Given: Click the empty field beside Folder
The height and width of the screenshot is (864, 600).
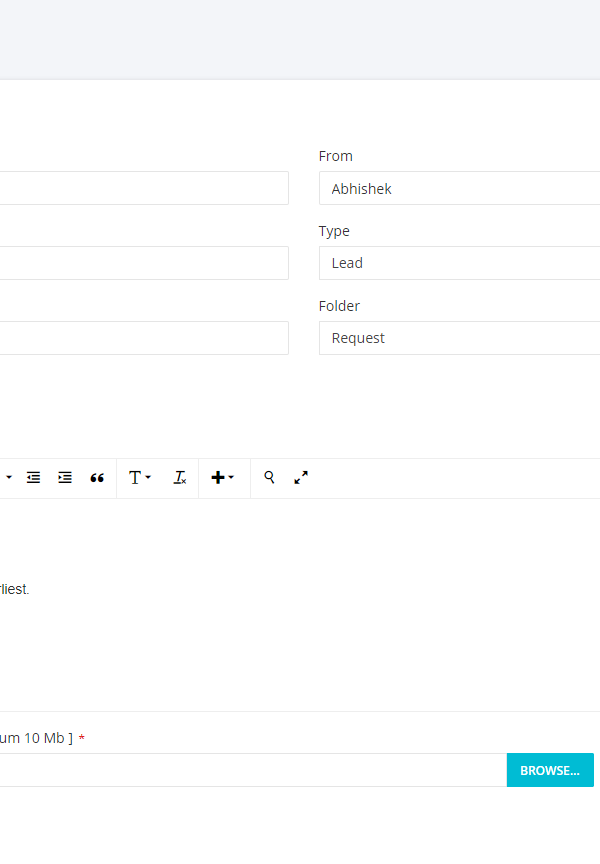Looking at the screenshot, I should [144, 338].
